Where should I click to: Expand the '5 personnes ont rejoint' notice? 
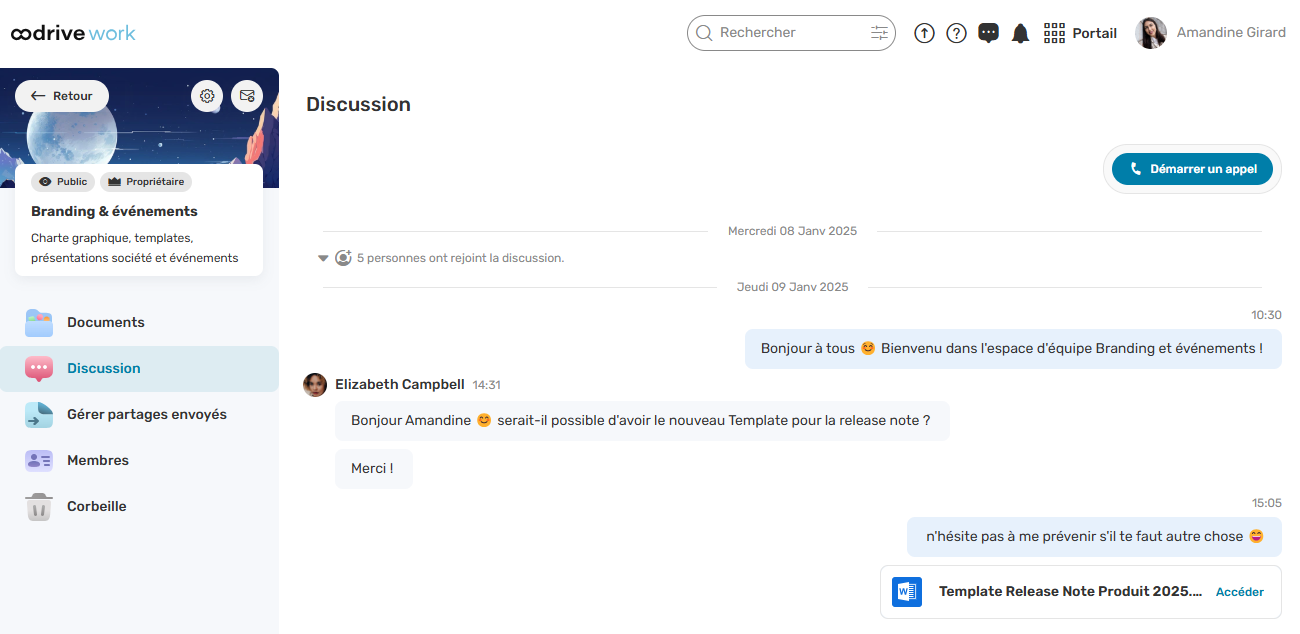click(323, 258)
